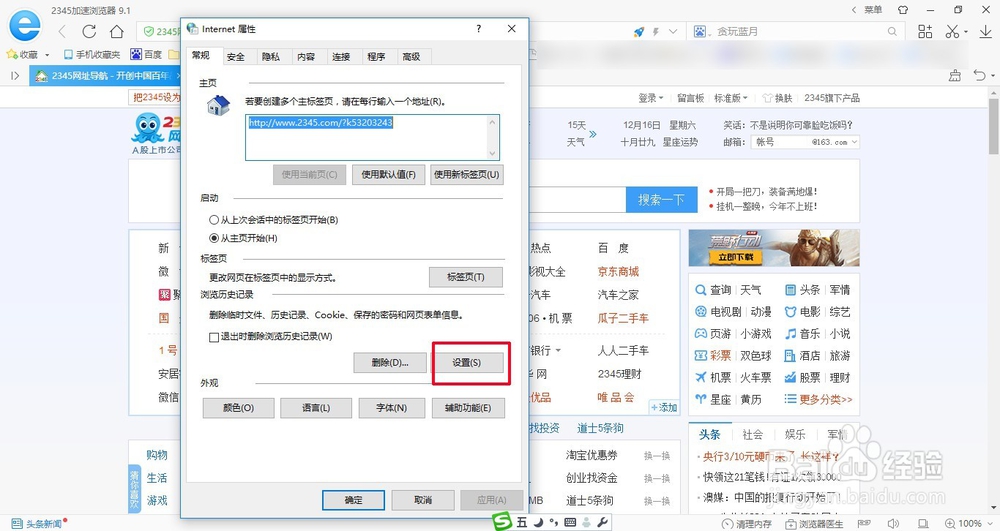This screenshot has height=531, width=1000.
Task: Open browser doctor in status bar
Action: 814,524
